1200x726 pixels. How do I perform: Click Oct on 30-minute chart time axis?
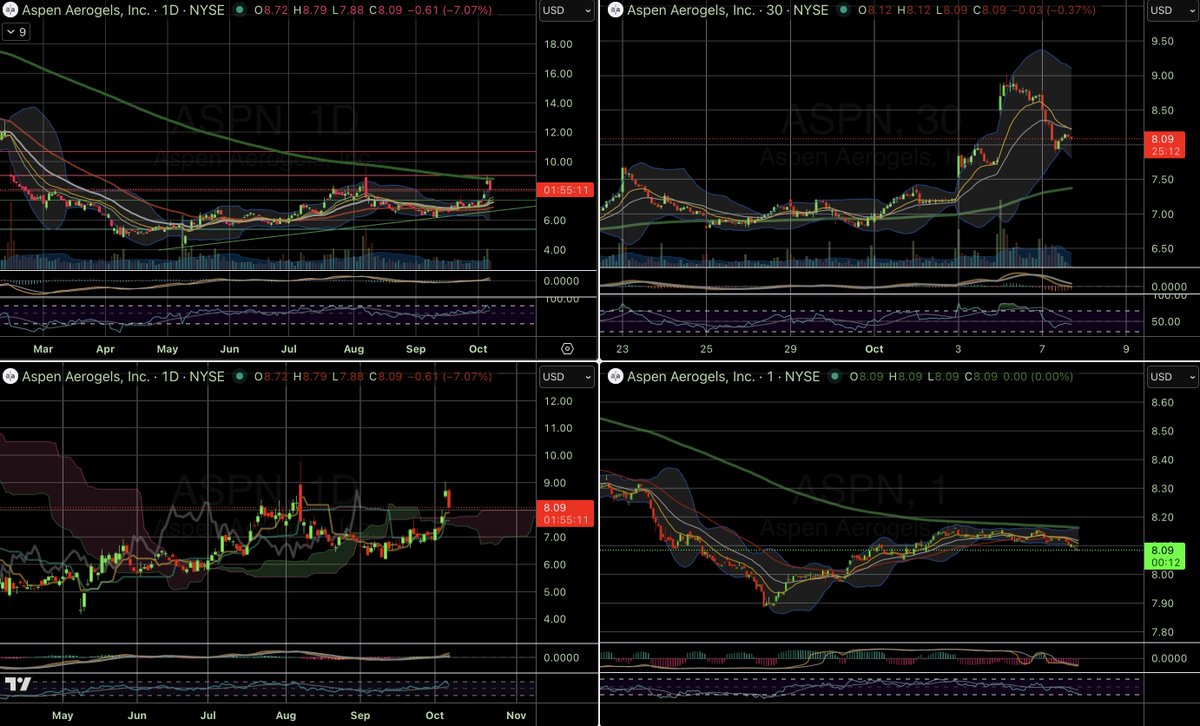click(875, 350)
